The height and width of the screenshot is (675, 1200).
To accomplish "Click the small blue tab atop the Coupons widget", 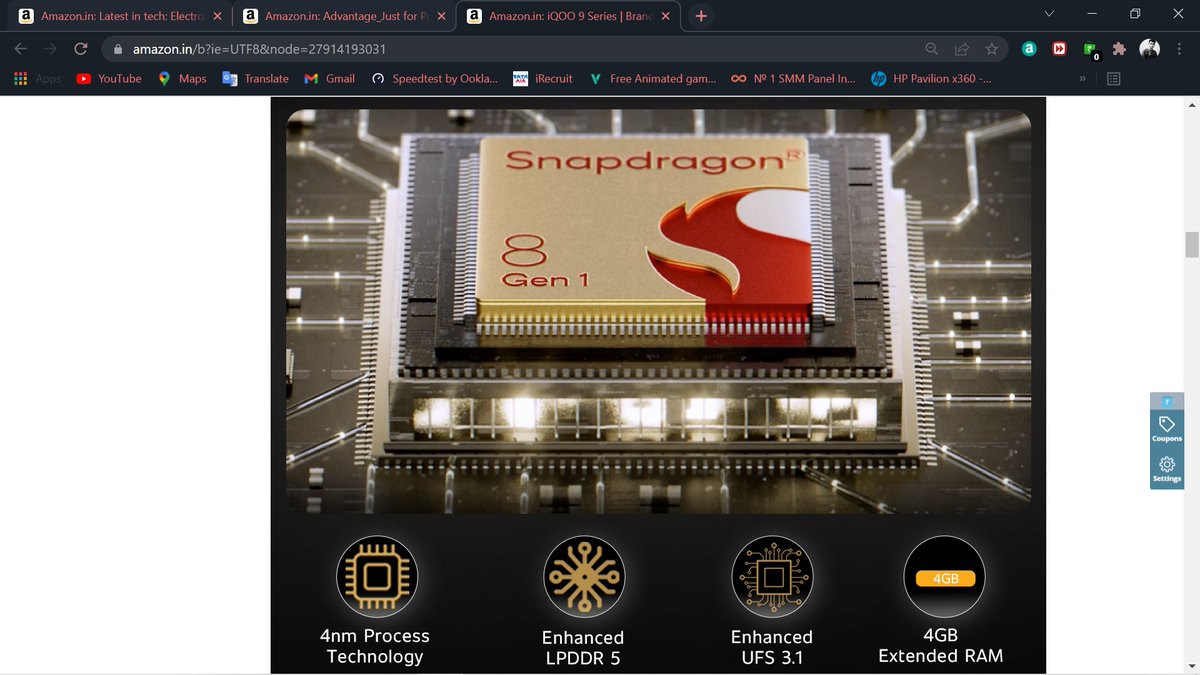I will pyautogui.click(x=1166, y=400).
